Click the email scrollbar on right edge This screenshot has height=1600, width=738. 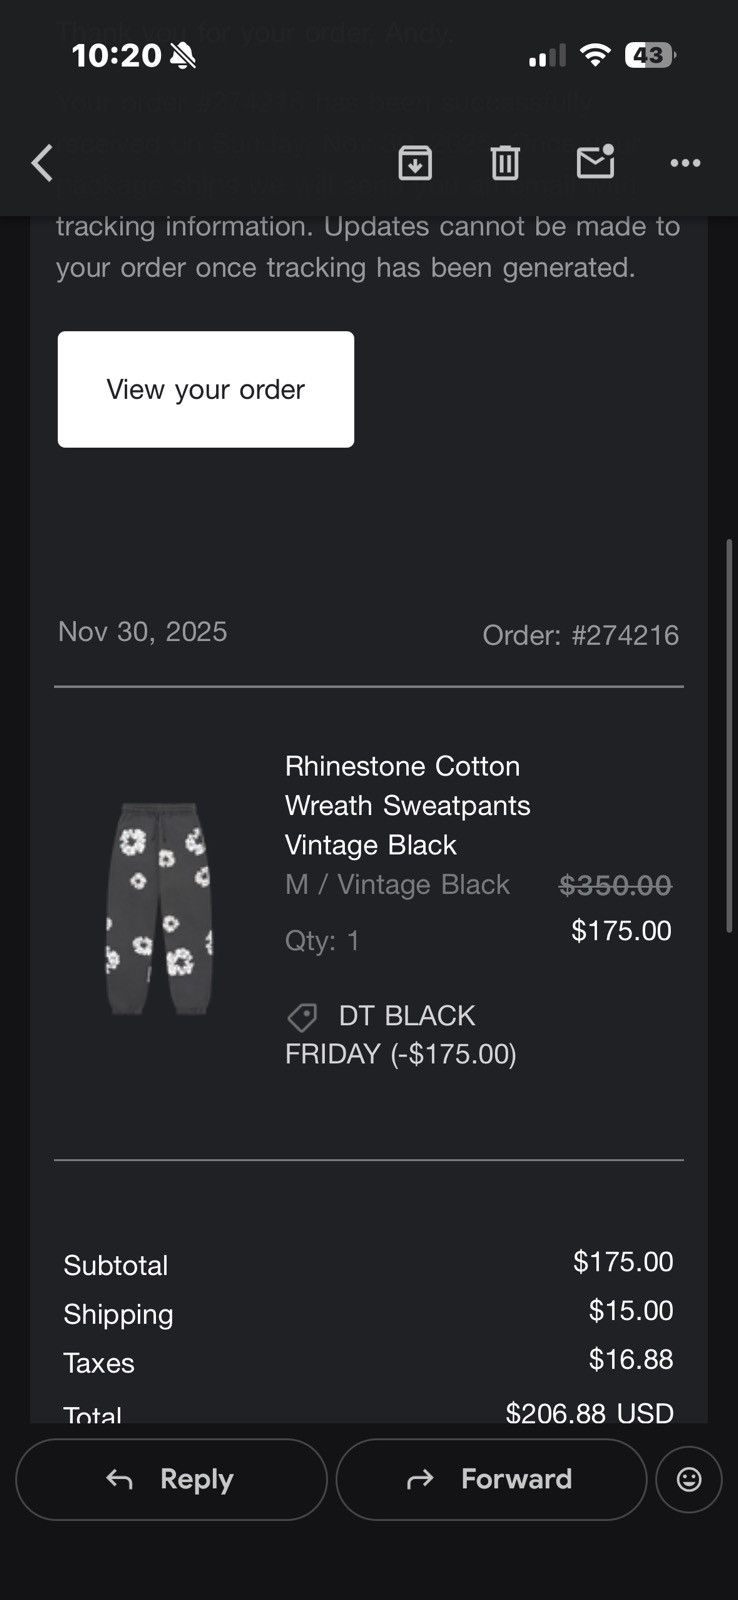(729, 736)
